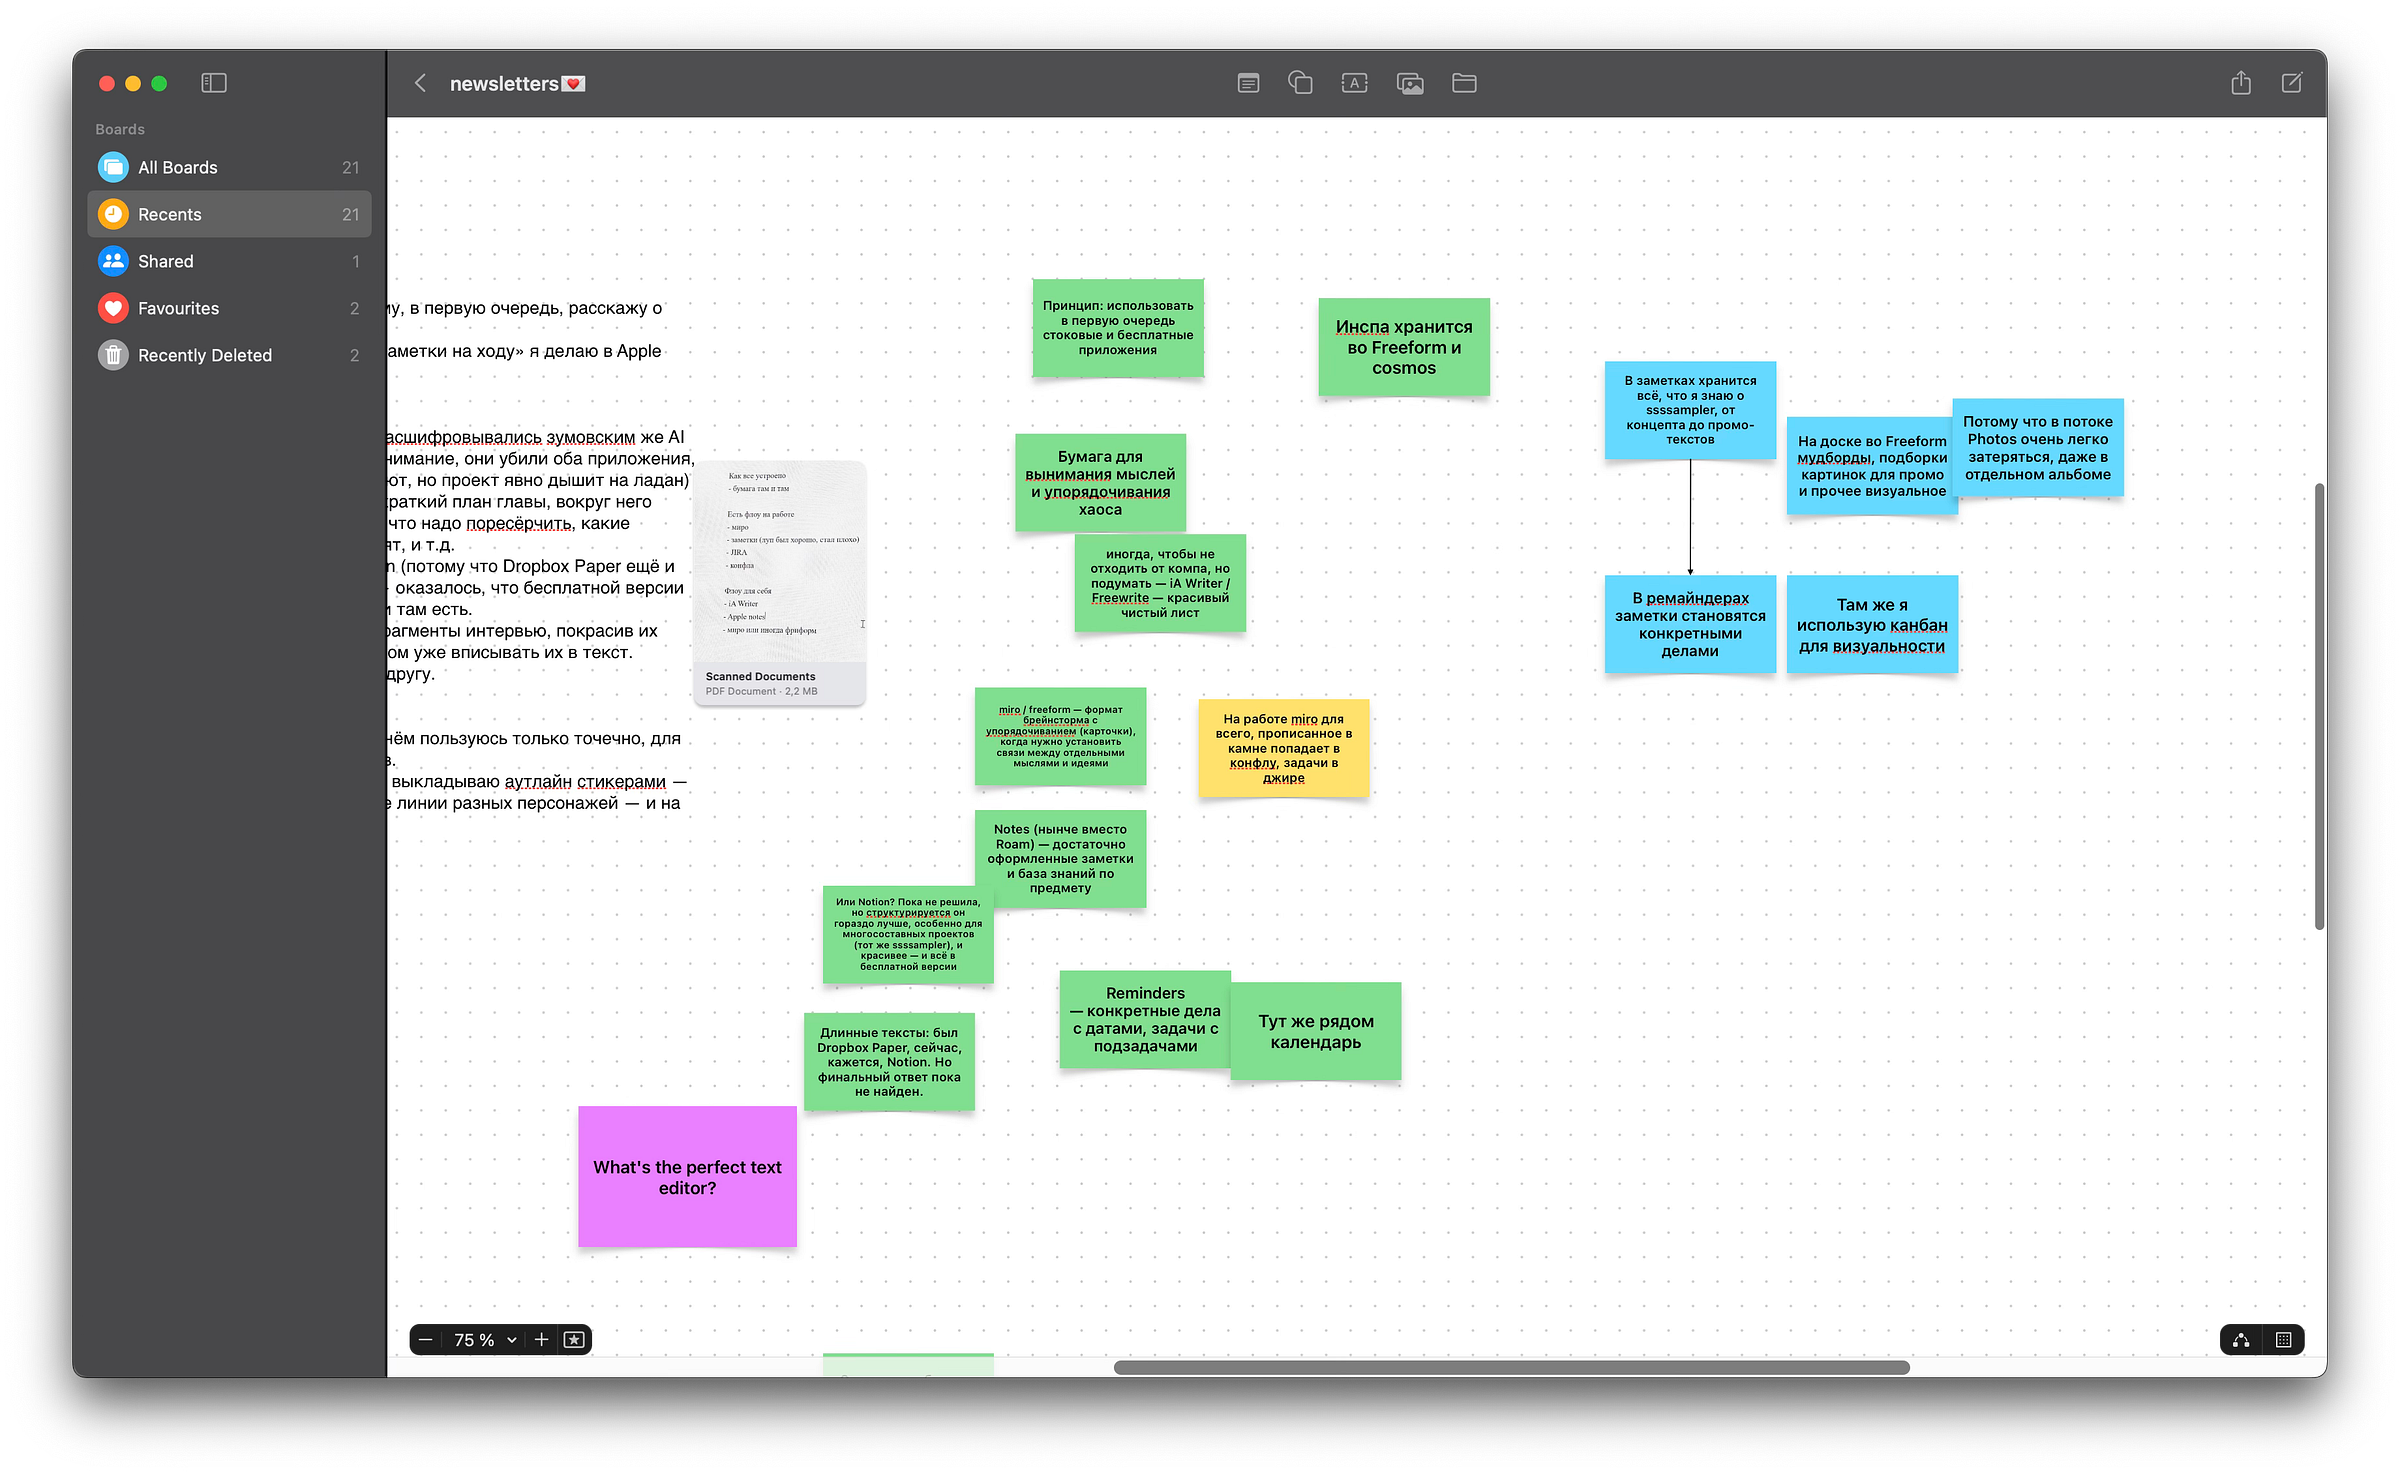Open the photo or media inserter

pos(1410,83)
